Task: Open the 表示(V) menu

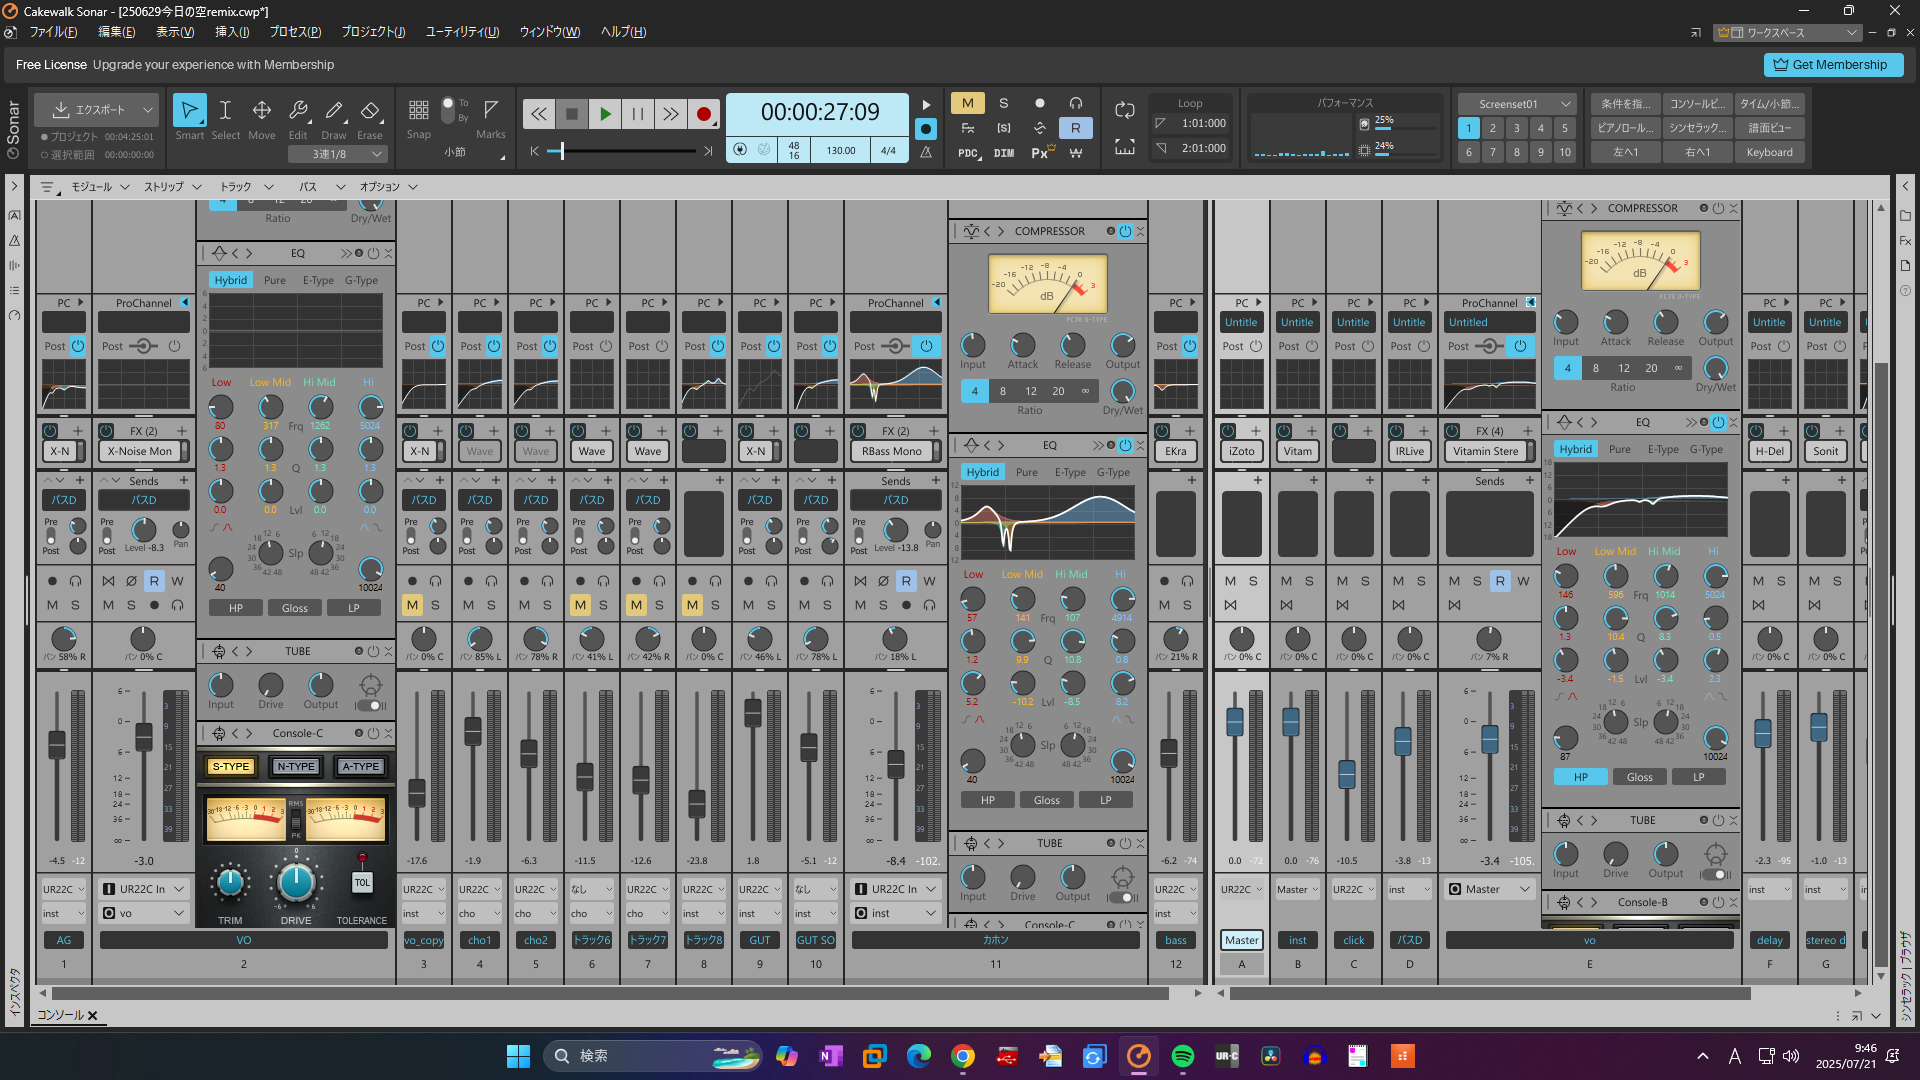Action: [175, 32]
